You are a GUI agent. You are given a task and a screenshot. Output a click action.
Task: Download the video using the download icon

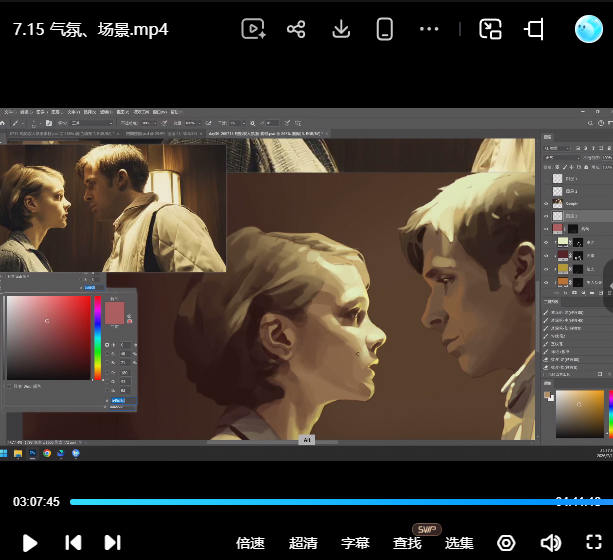click(x=341, y=29)
